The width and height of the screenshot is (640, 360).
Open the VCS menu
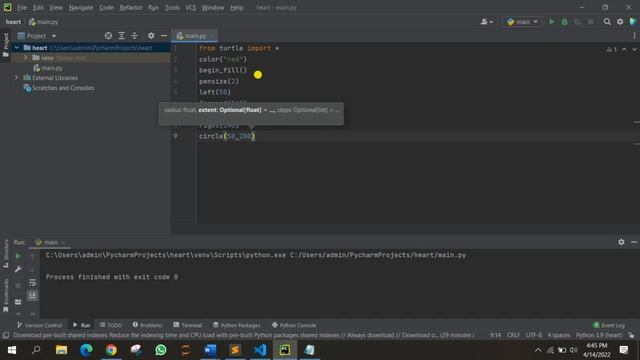coord(191,7)
